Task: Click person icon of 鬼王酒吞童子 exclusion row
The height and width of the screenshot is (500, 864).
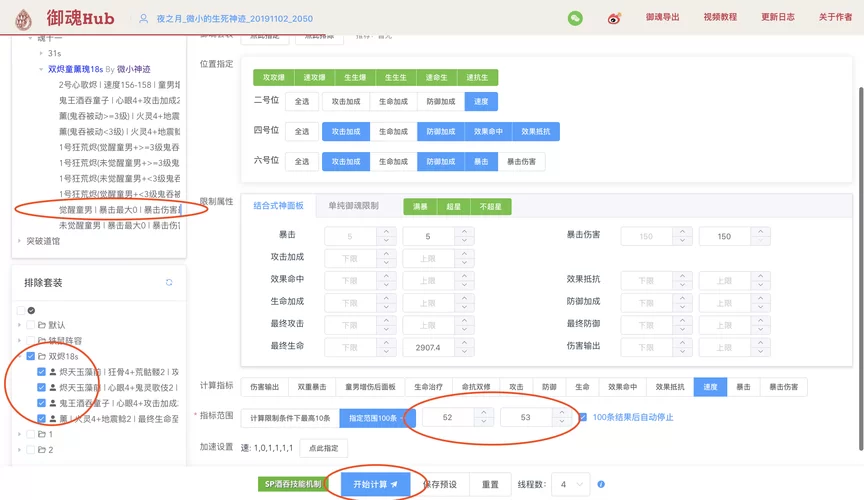Action: (53, 403)
